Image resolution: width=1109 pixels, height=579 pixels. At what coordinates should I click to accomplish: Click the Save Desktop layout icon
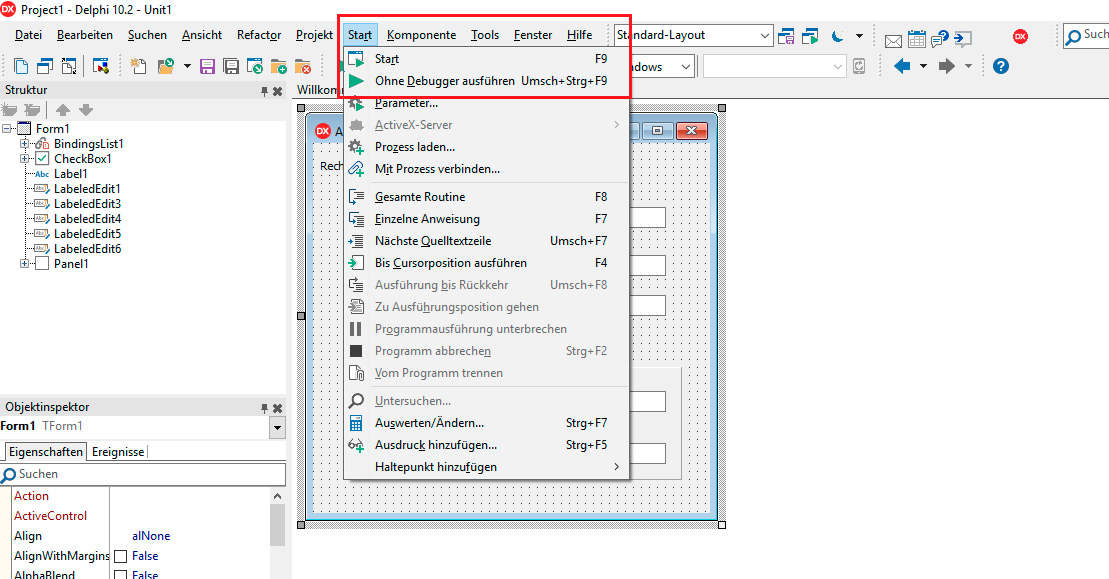click(786, 36)
